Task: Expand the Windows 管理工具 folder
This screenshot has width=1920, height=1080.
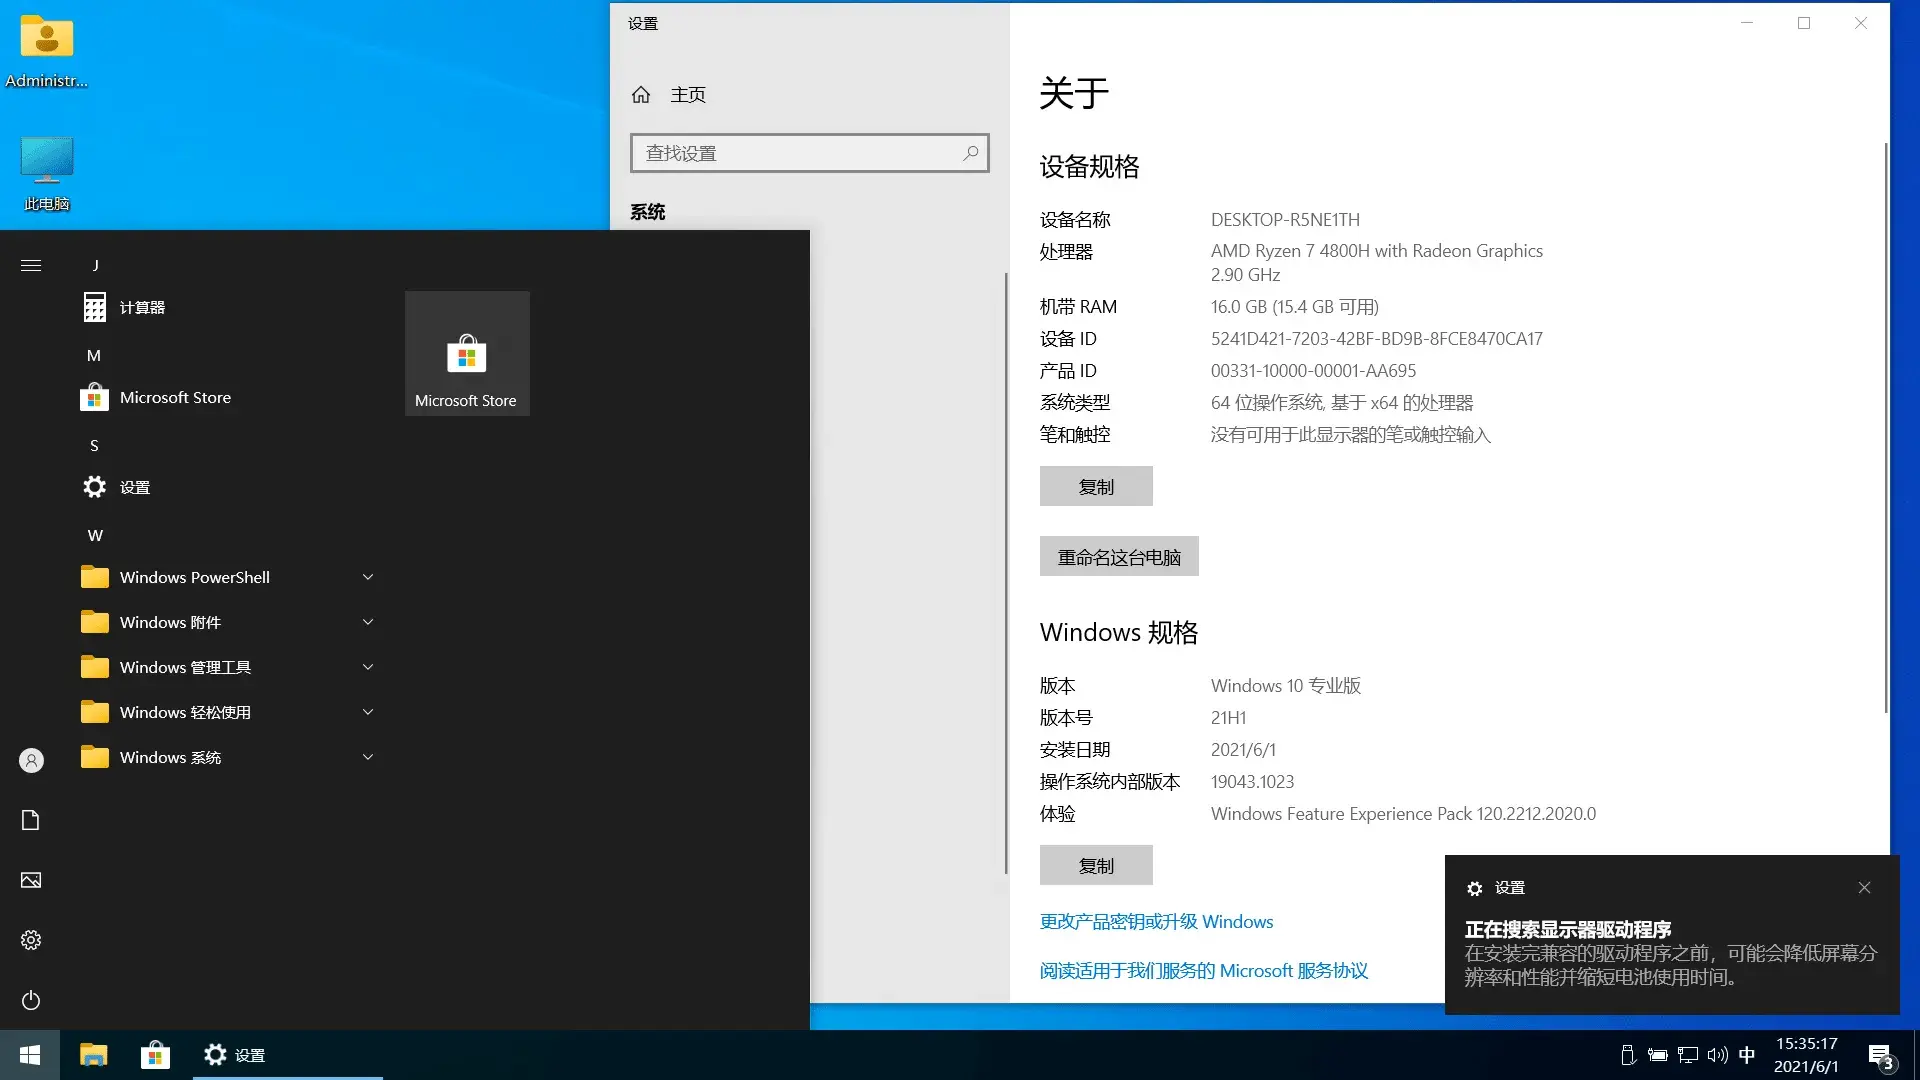Action: (x=230, y=667)
